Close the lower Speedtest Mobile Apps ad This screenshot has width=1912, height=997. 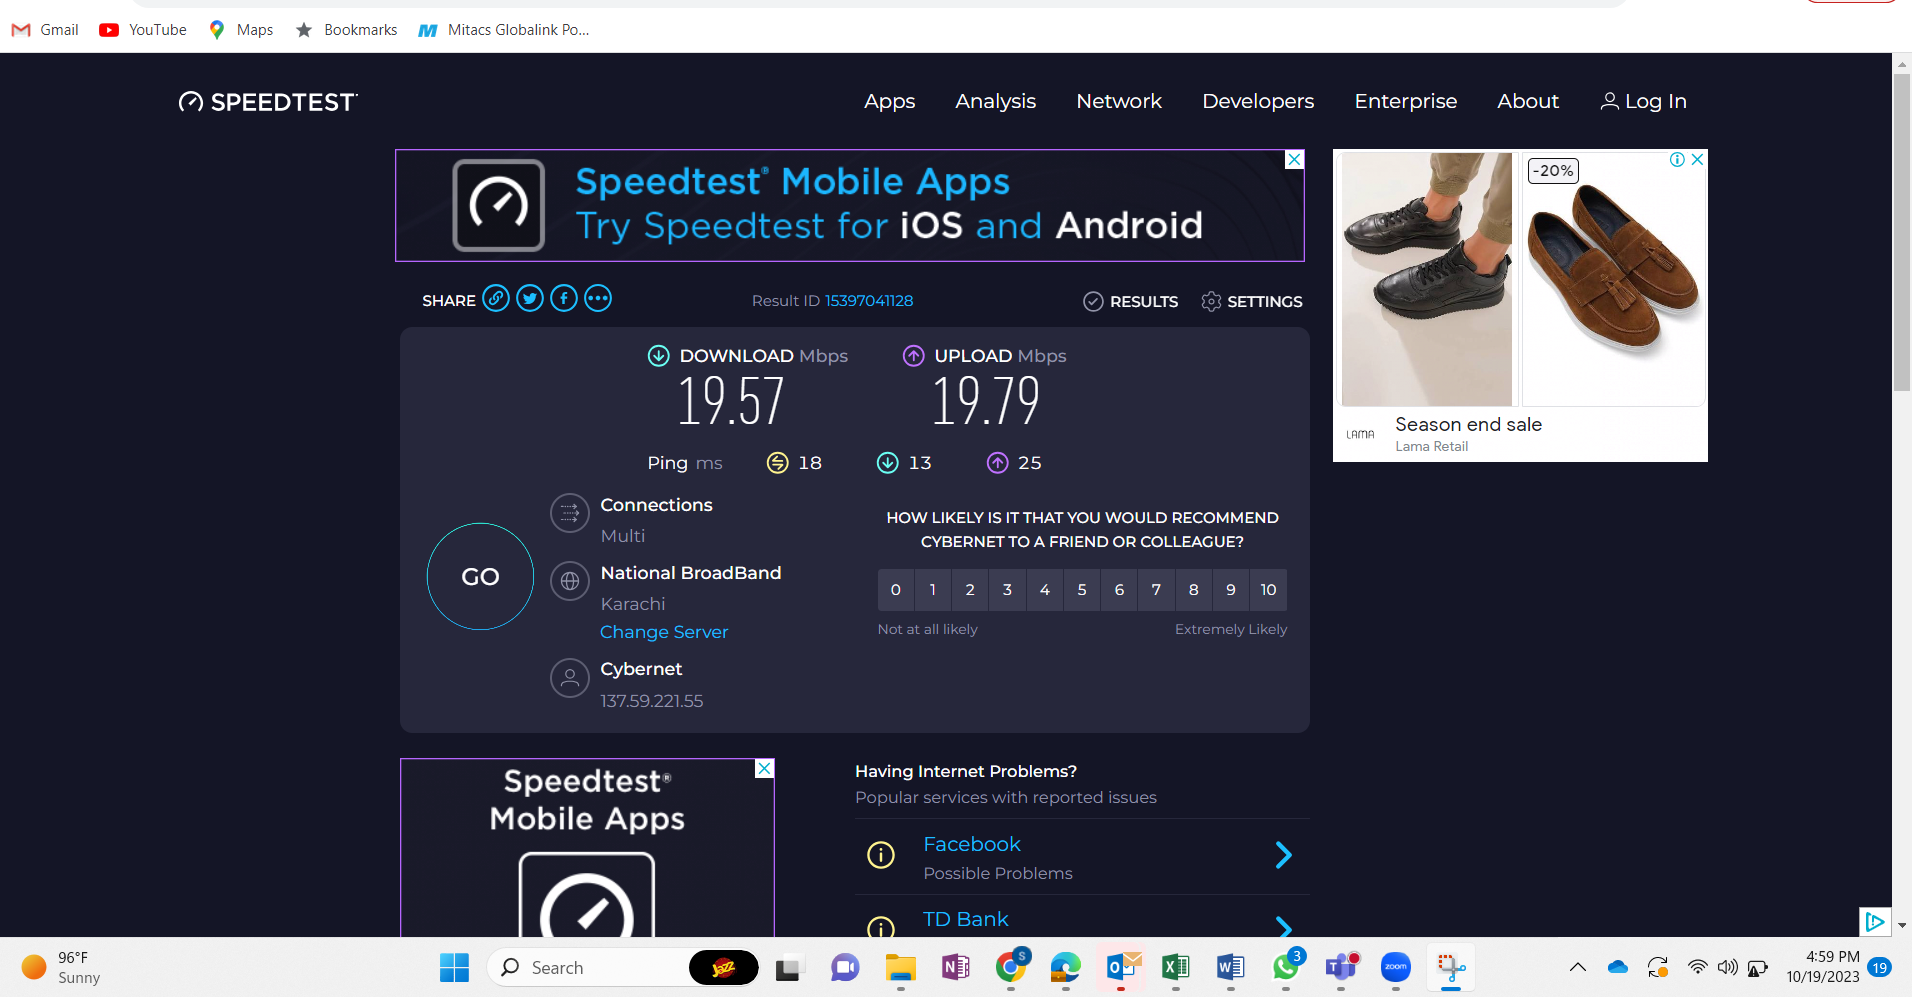click(764, 768)
